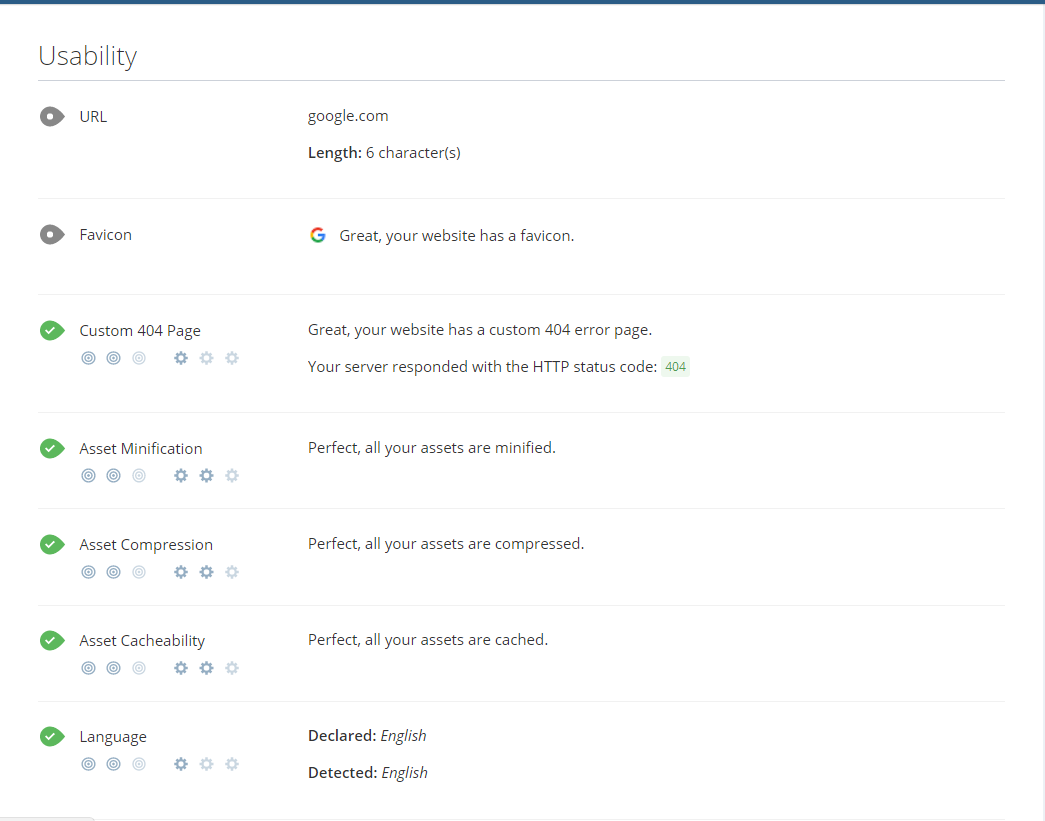Select the Asset Cacheability label

[x=142, y=641]
